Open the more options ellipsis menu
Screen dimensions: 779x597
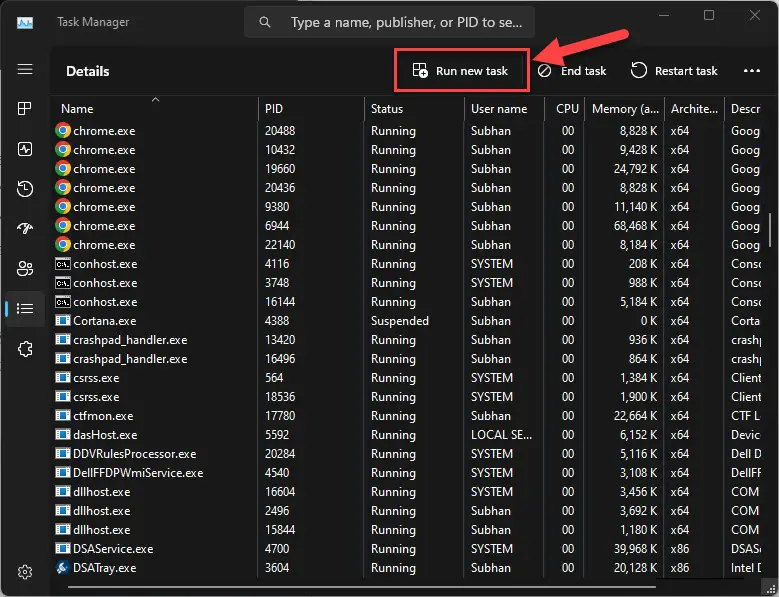tap(752, 71)
